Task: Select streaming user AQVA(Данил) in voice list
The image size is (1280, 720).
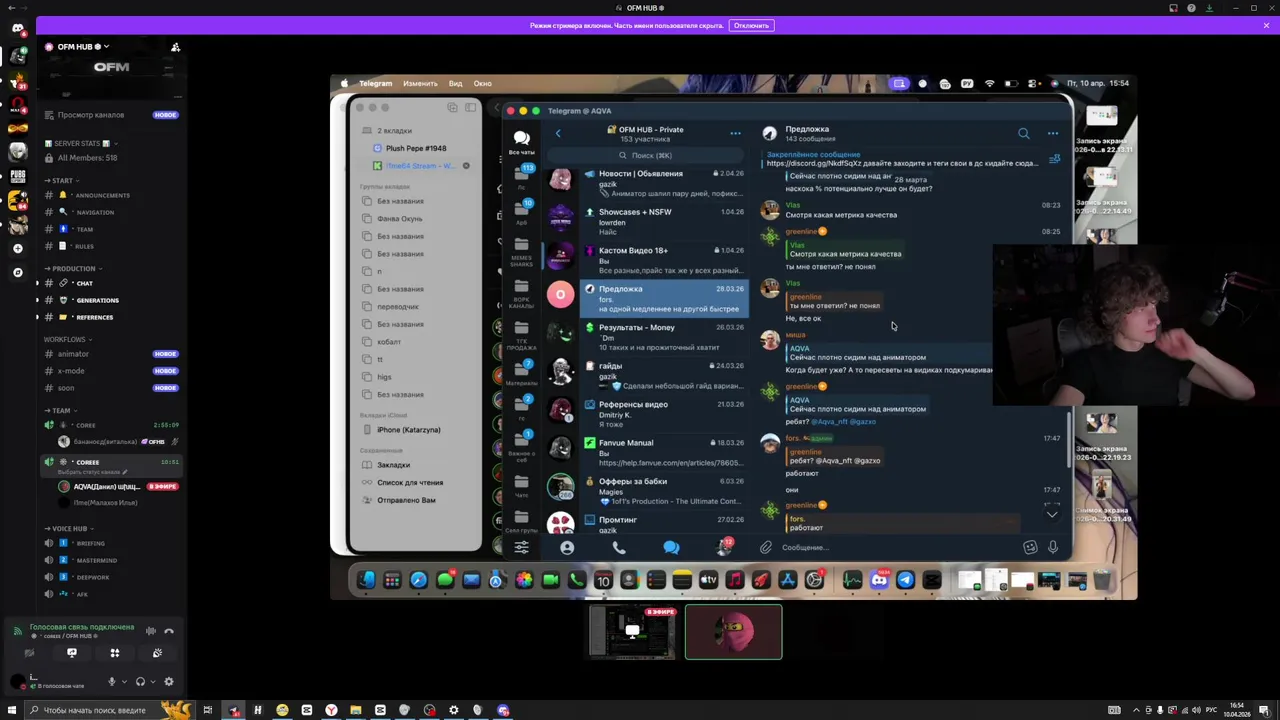Action: (x=118, y=487)
